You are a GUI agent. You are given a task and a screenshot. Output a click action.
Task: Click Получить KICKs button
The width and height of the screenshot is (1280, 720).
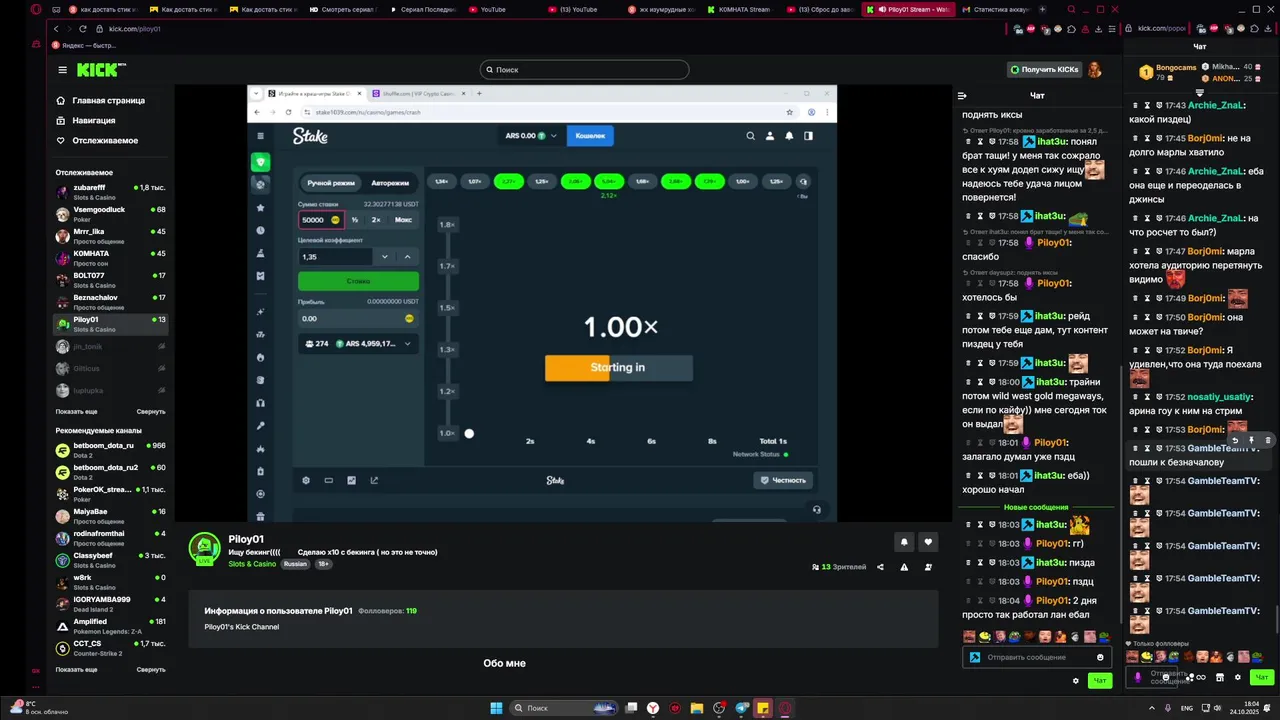[x=1044, y=70]
